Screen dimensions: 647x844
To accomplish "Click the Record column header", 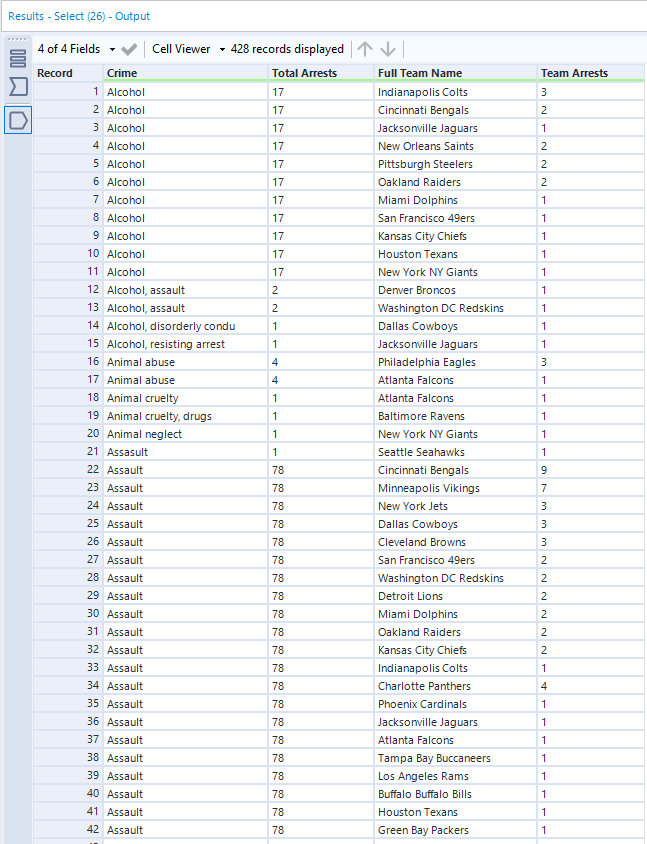I will (x=68, y=73).
